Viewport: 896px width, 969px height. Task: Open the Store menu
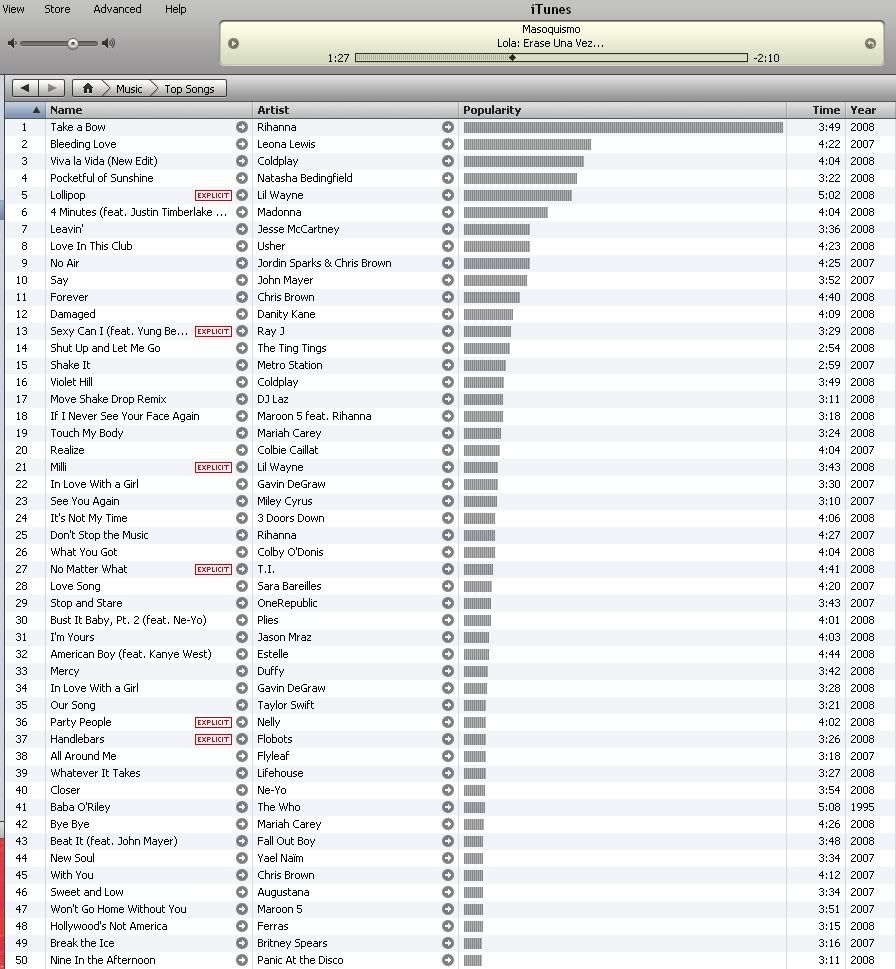[x=57, y=9]
